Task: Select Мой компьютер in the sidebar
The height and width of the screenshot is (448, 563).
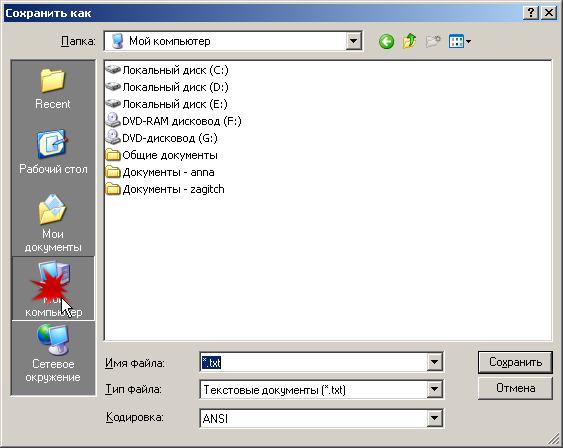Action: [53, 288]
